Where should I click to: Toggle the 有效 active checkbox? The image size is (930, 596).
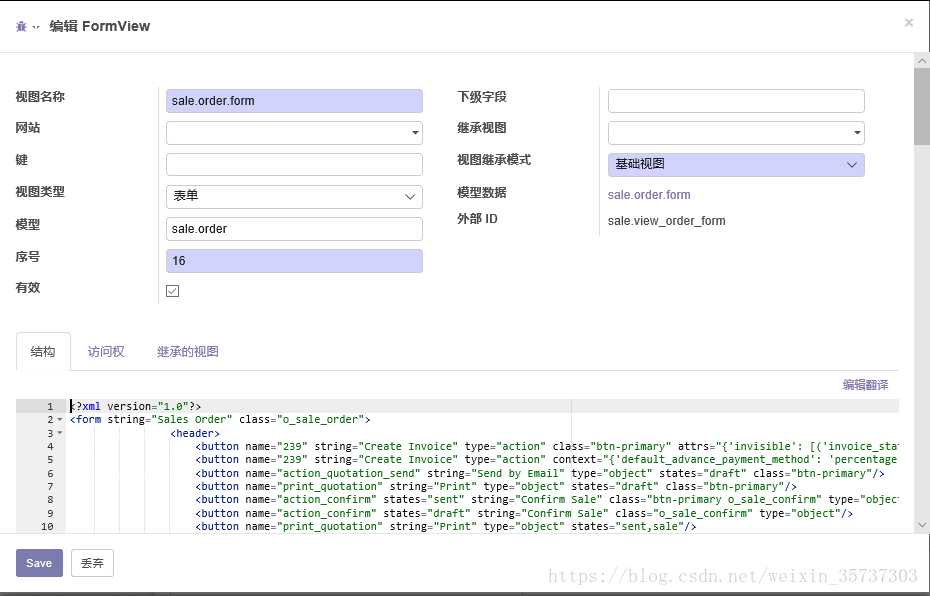(x=173, y=291)
